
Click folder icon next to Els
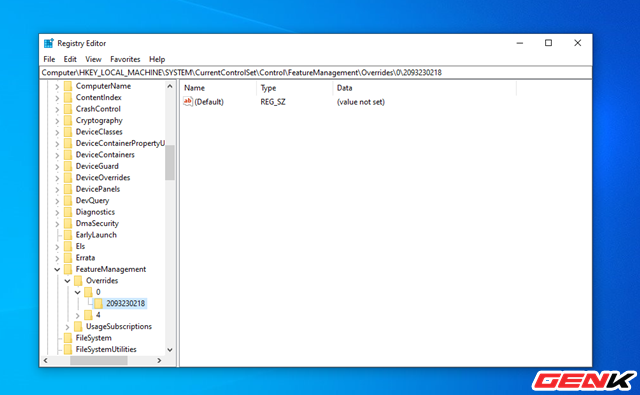click(x=68, y=246)
